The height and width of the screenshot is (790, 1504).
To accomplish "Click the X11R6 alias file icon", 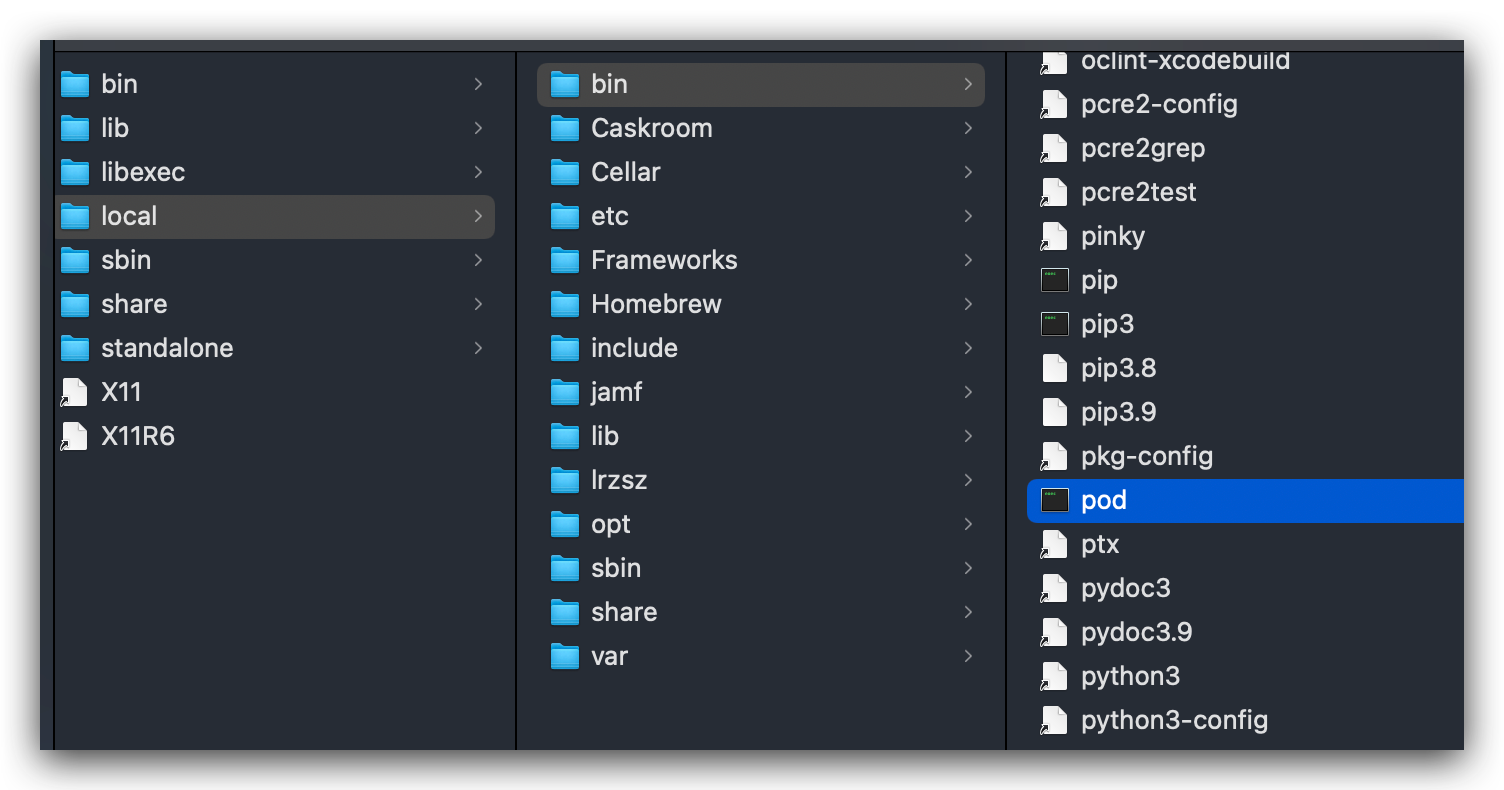I will tap(74, 436).
